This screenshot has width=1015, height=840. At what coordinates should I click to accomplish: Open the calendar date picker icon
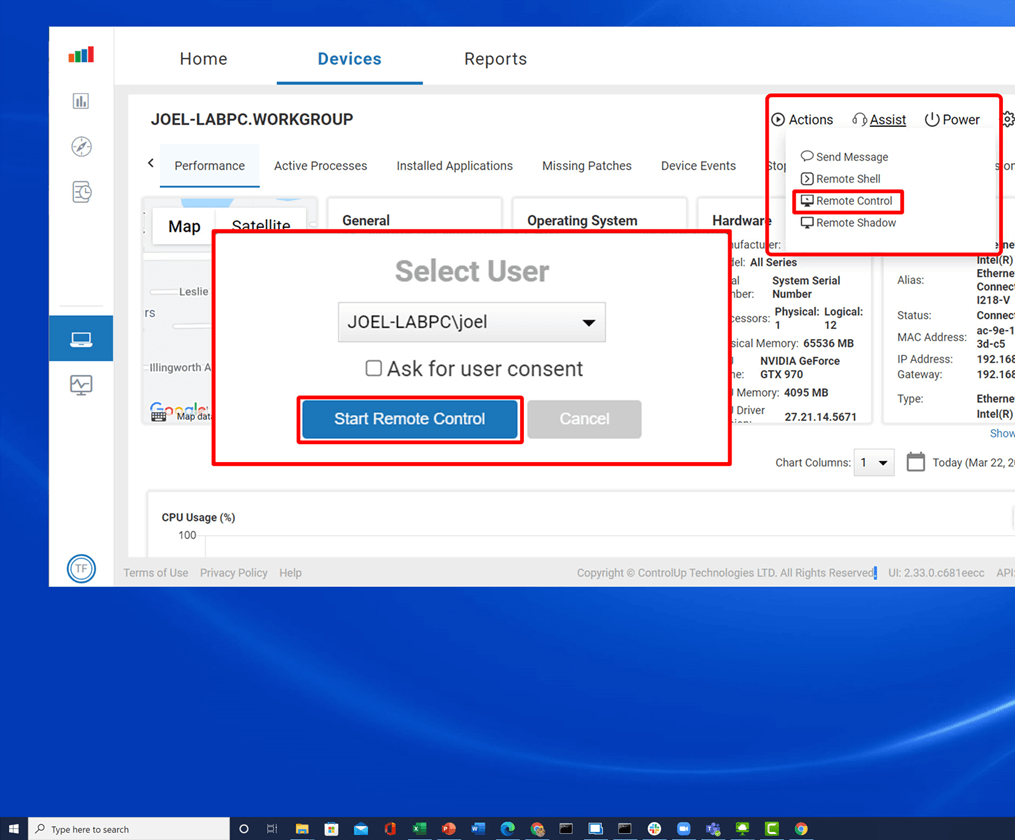pyautogui.click(x=915, y=462)
